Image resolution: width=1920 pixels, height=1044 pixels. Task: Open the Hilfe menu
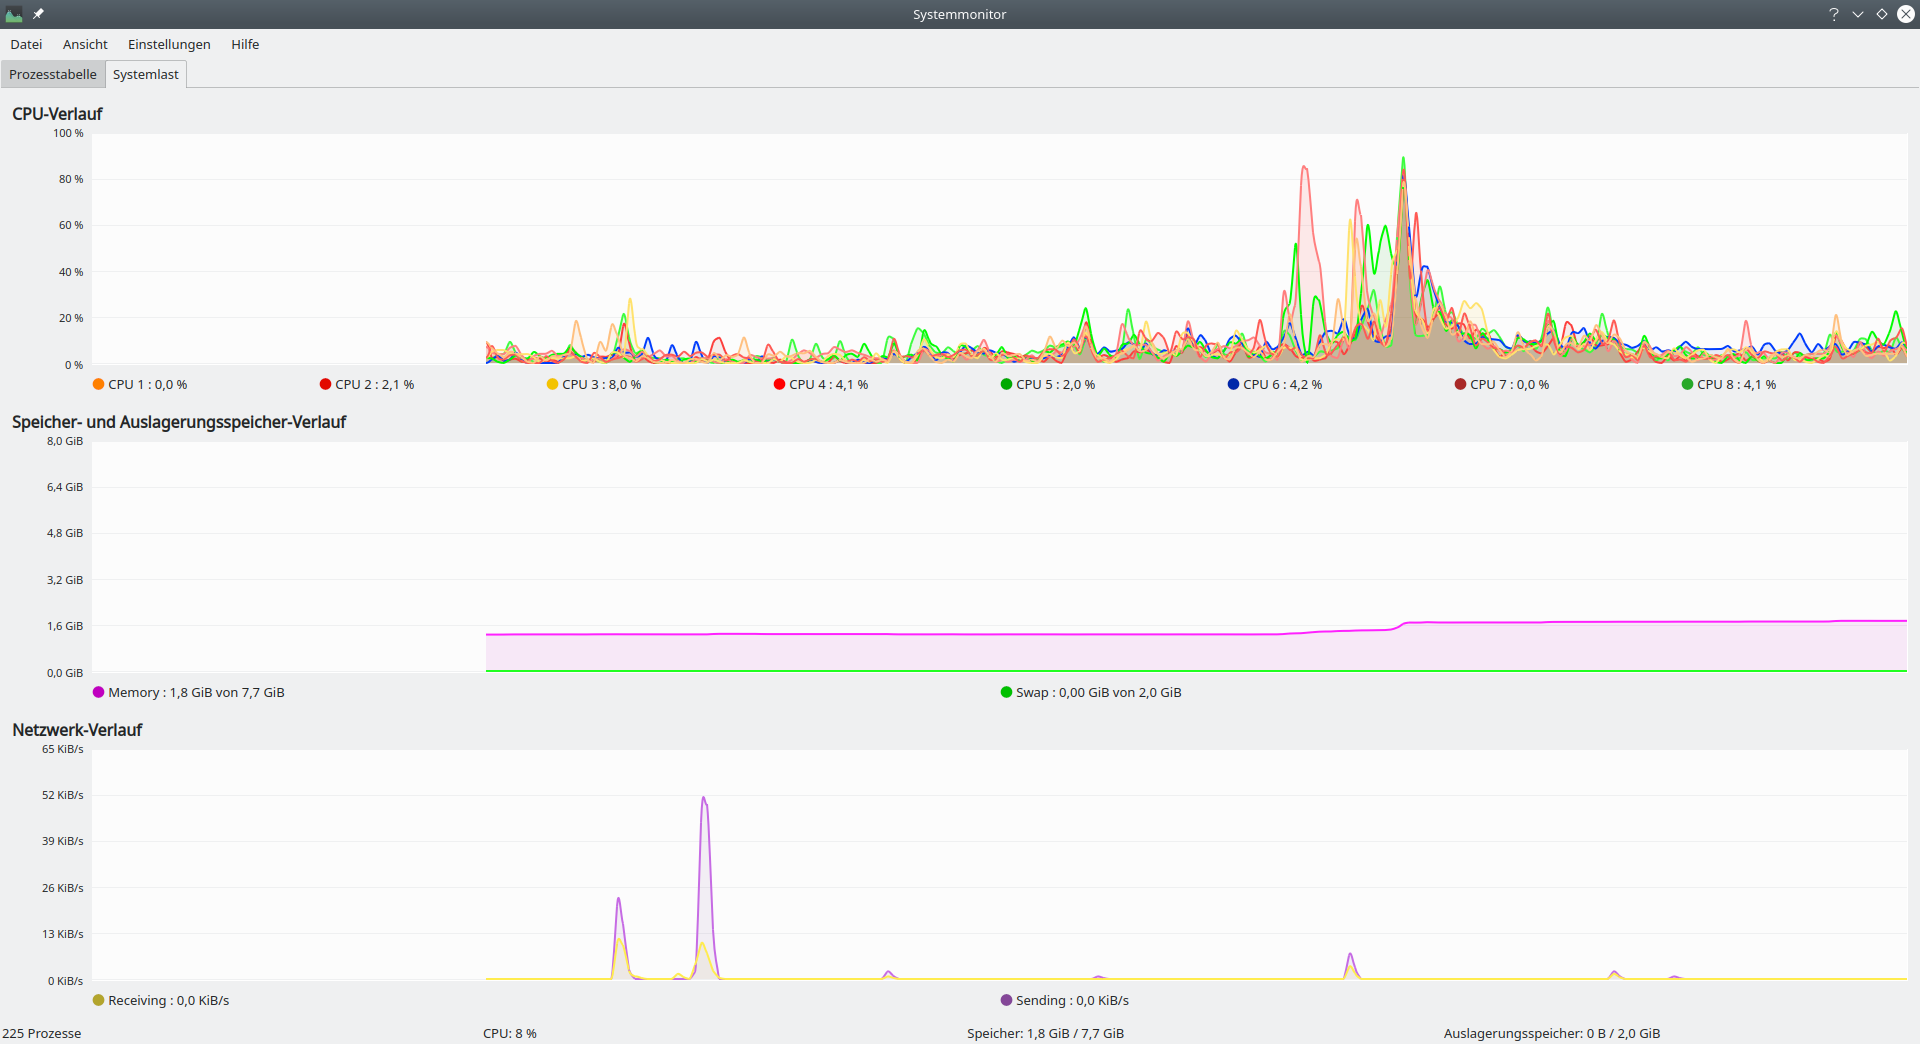click(x=244, y=44)
